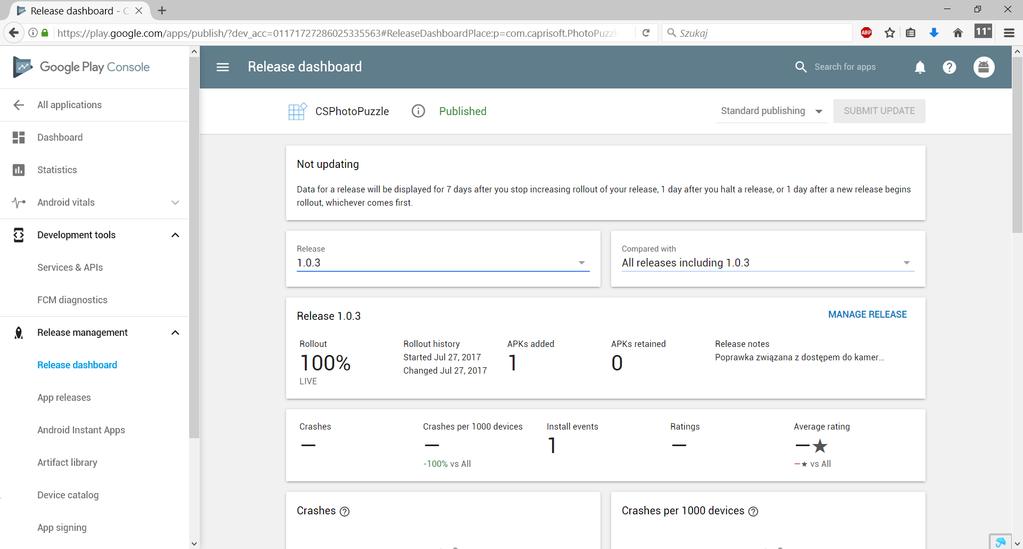The image size is (1023, 549).
Task: Click the Dashboard grid icon
Action: pos(19,137)
